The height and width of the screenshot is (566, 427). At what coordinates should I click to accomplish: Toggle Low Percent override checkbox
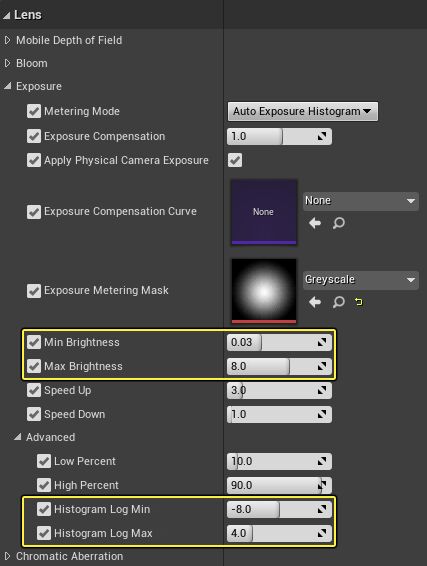(x=44, y=461)
